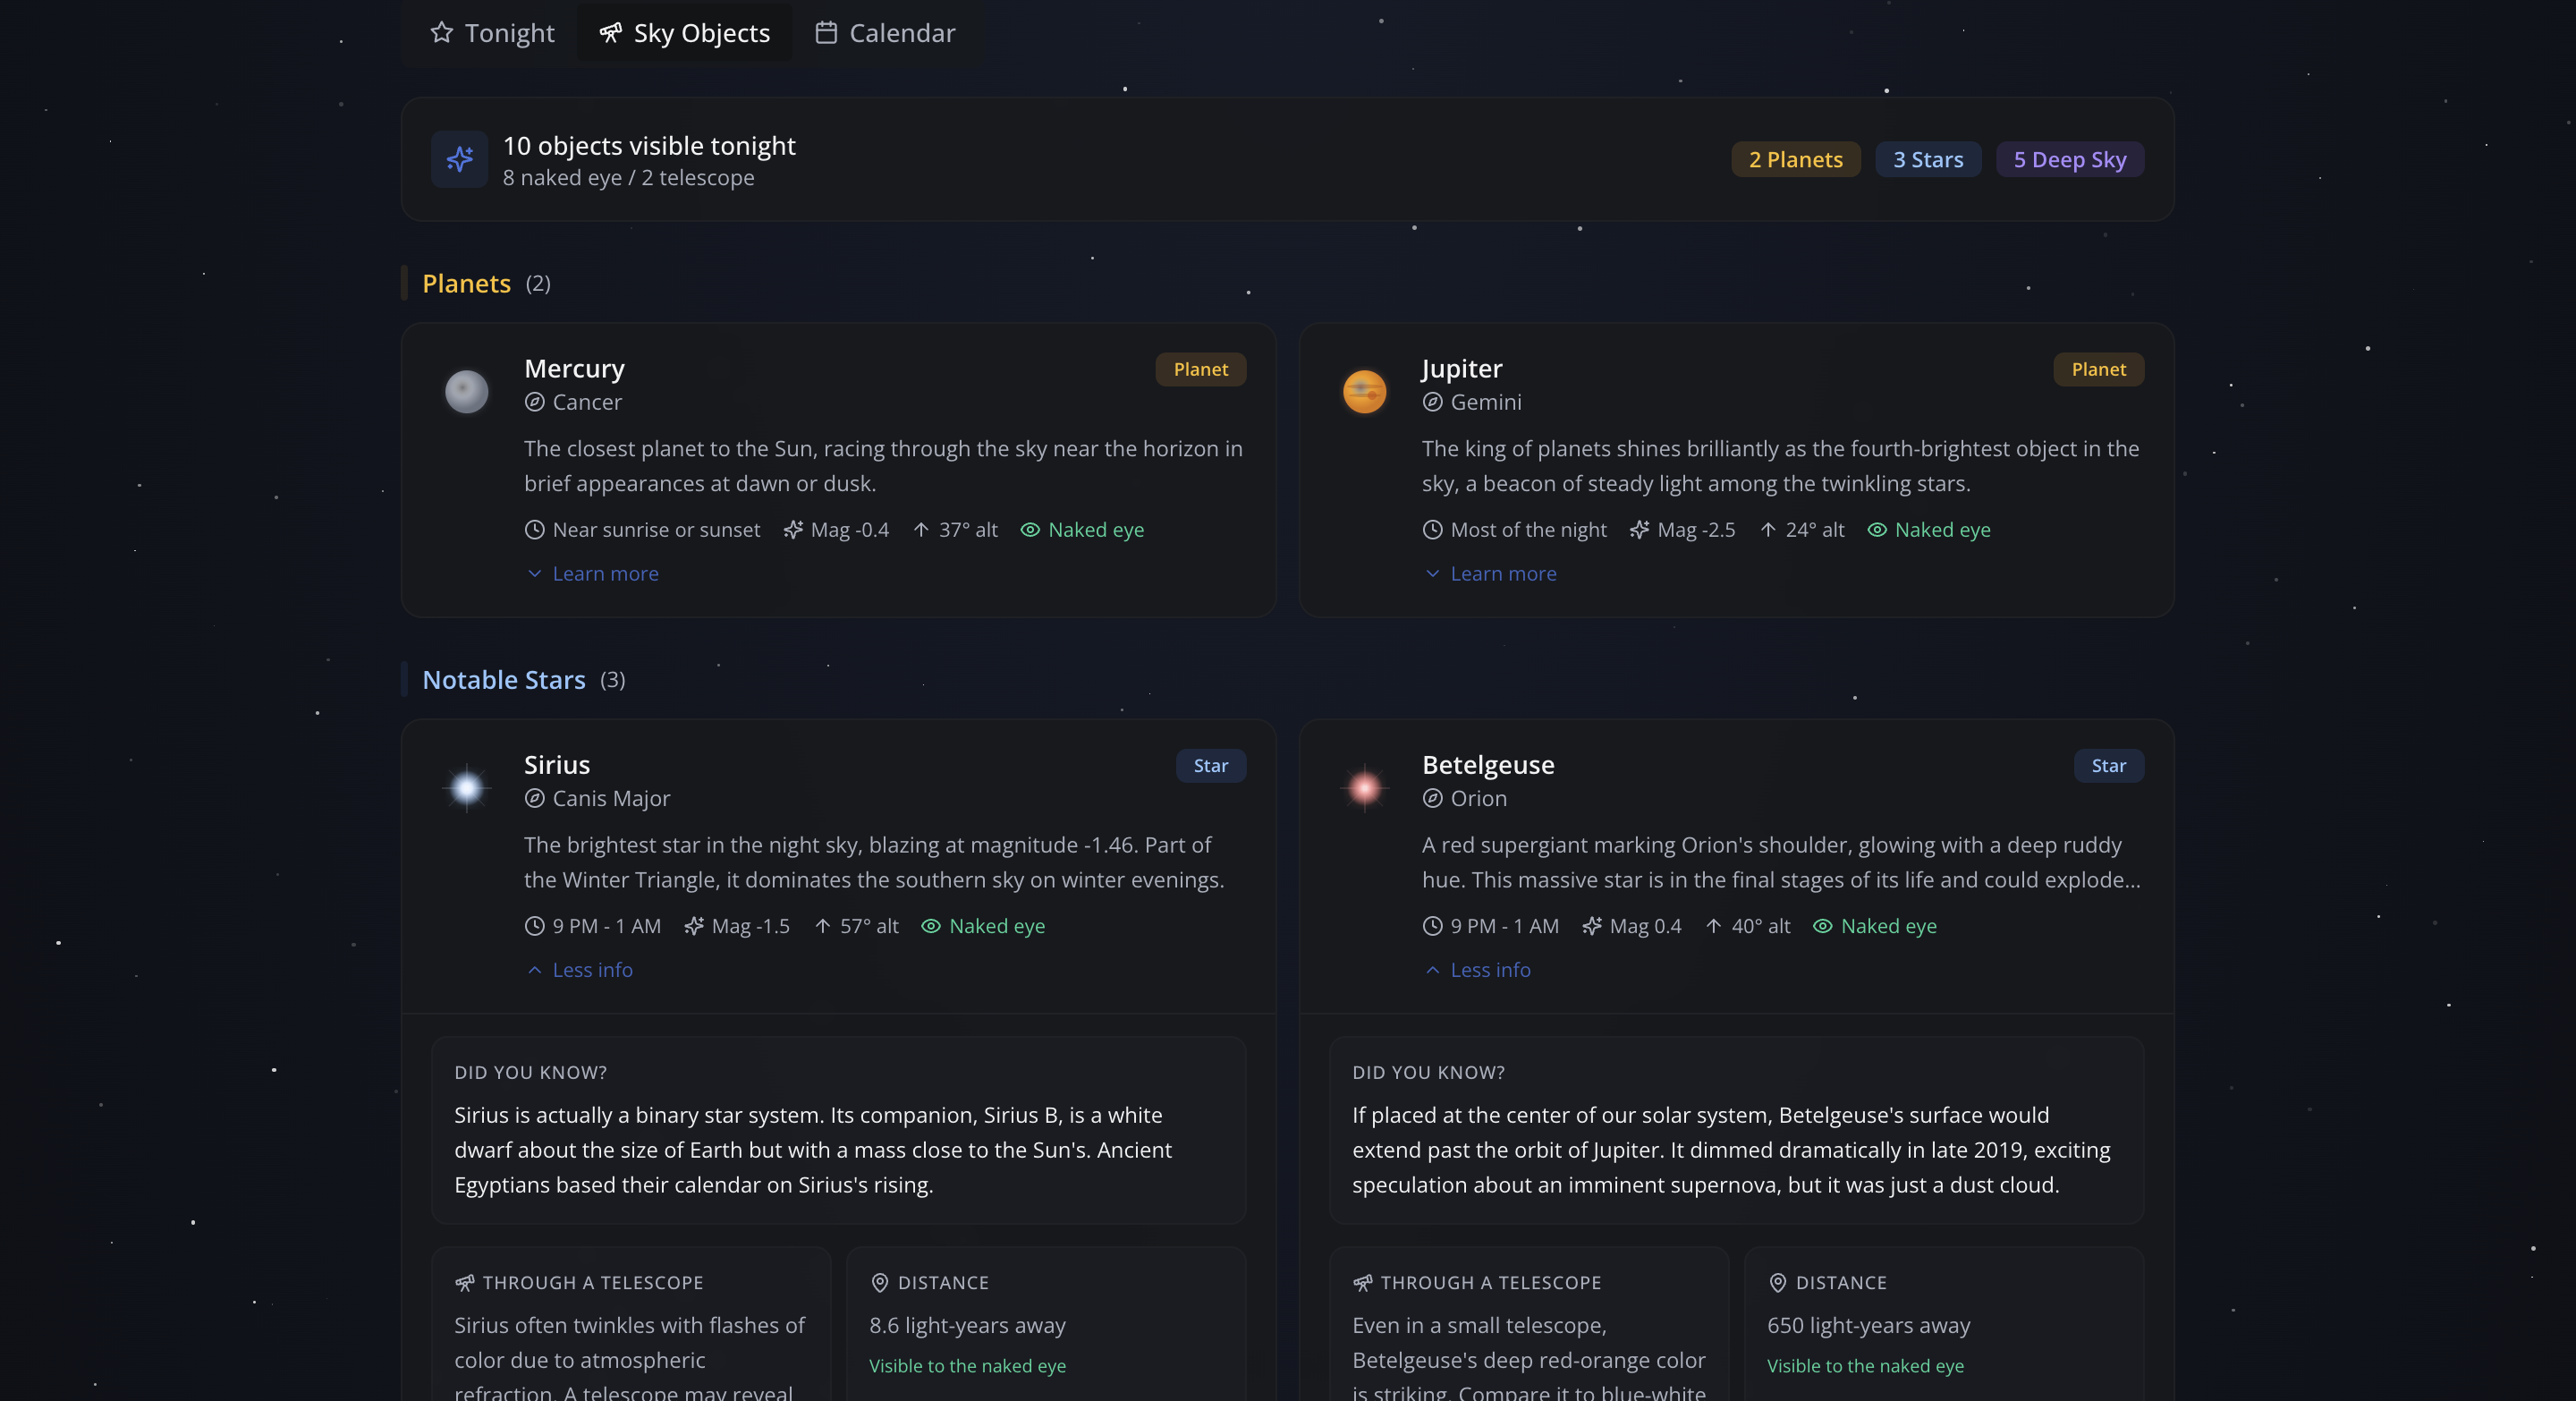Viewport: 2576px width, 1401px height.
Task: Switch to the Tonight tab
Action: [x=492, y=33]
